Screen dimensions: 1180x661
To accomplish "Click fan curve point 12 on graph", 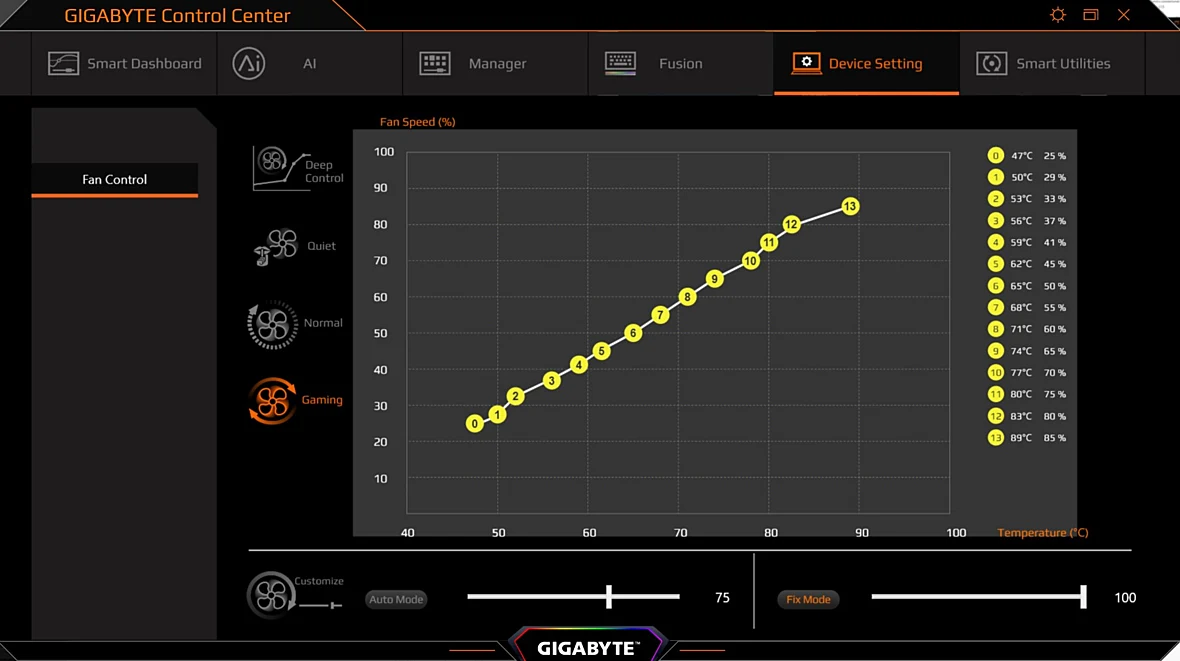I will coord(791,224).
